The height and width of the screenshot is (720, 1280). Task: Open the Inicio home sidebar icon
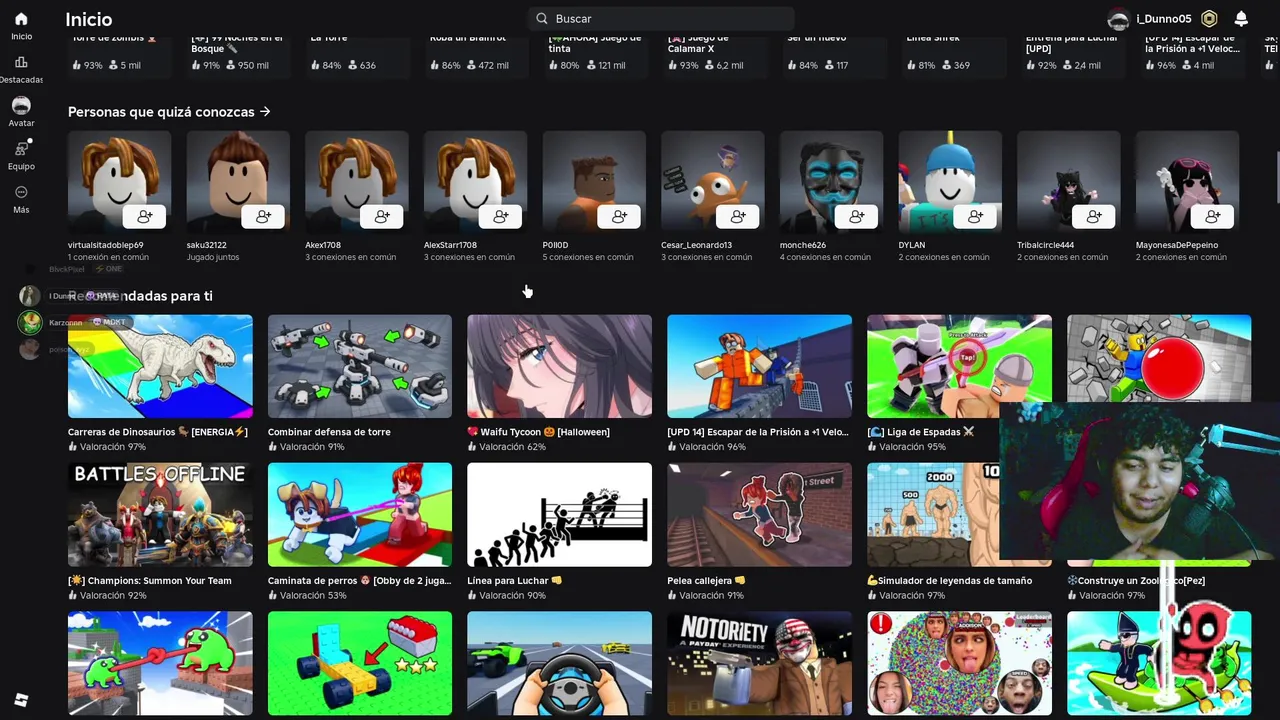(21, 19)
